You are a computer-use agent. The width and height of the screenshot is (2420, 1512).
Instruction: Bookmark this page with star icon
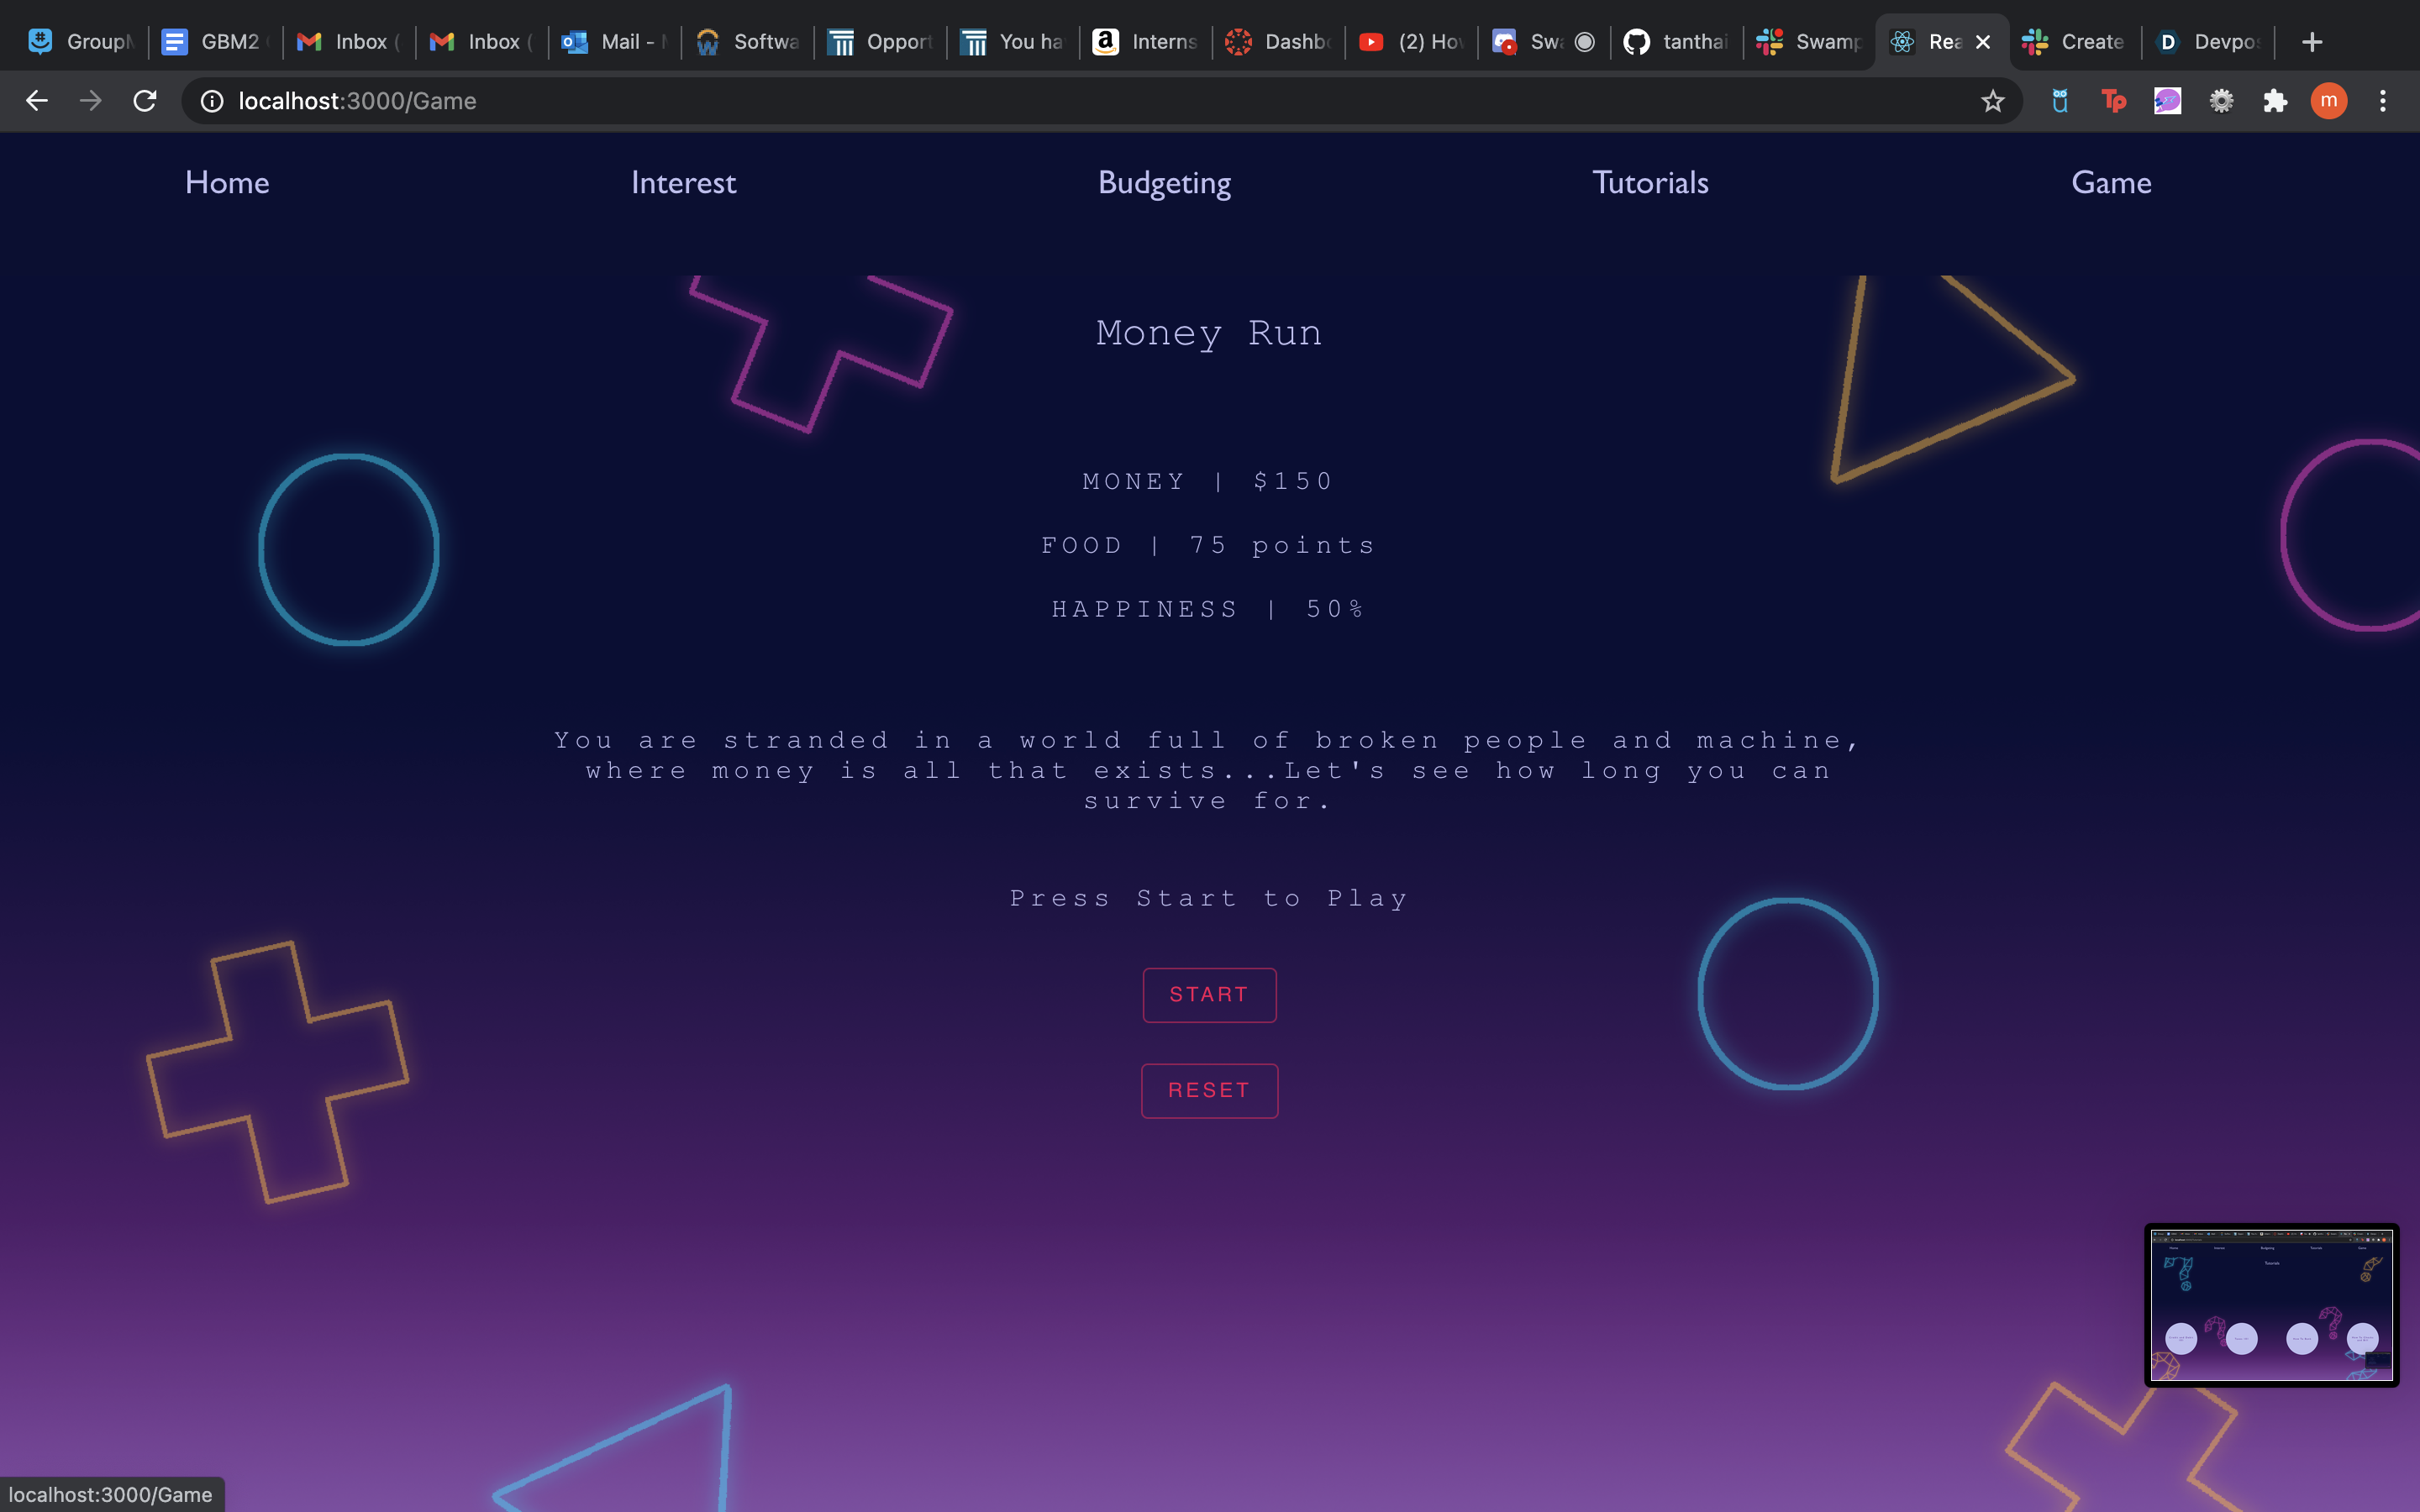tap(1992, 101)
